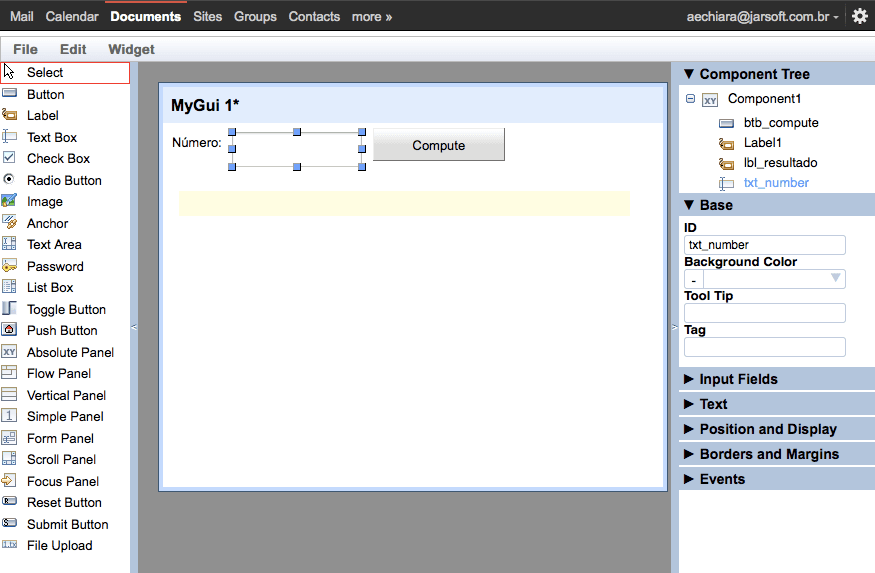Image resolution: width=875 pixels, height=573 pixels.
Task: Open settings gear in top bar
Action: (x=860, y=16)
